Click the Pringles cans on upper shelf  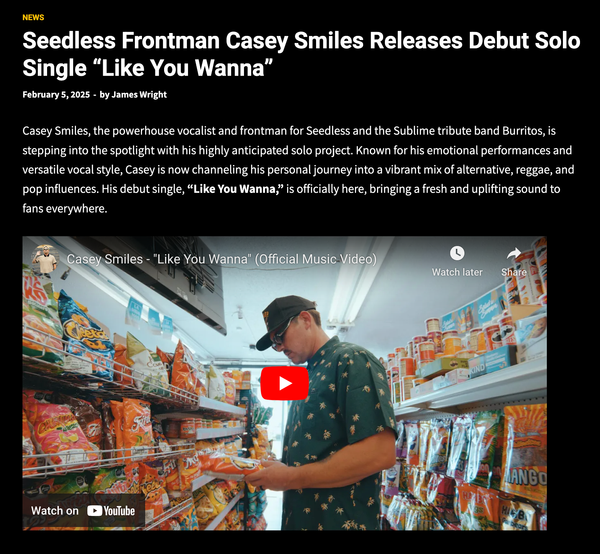click(x=527, y=268)
